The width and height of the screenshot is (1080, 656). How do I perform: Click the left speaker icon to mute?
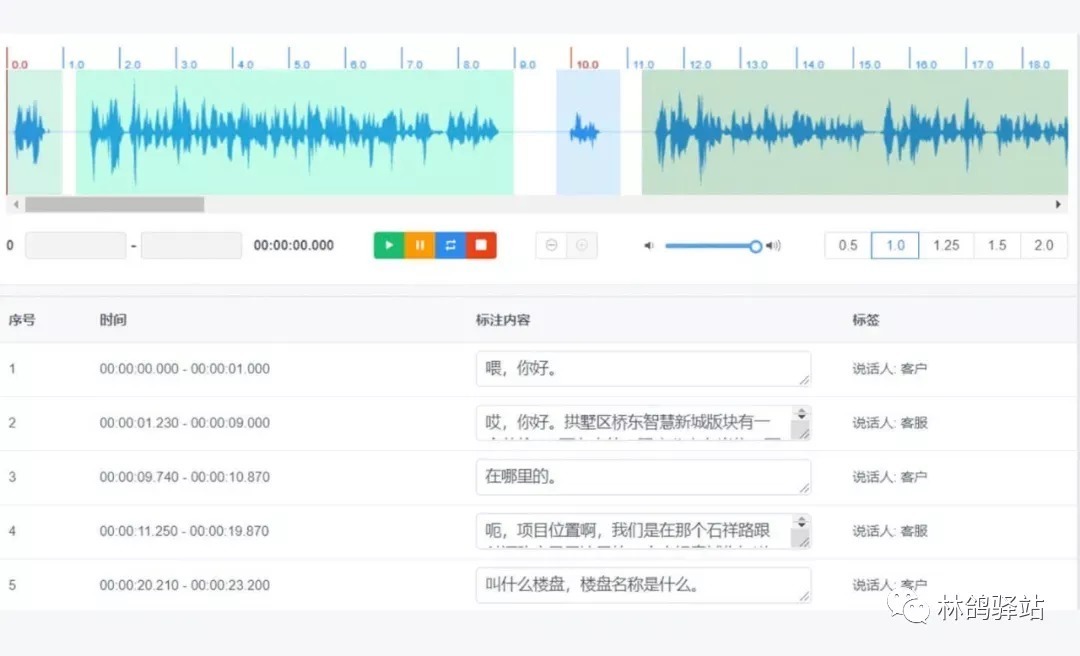(x=647, y=245)
